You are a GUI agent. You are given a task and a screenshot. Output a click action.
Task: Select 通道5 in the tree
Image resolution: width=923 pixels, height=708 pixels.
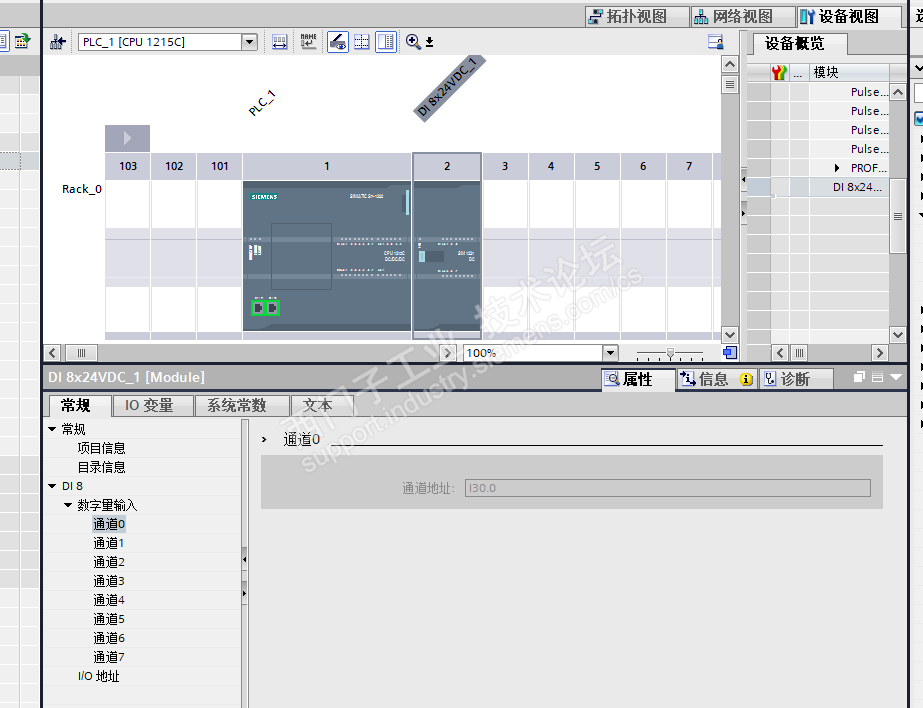(109, 619)
